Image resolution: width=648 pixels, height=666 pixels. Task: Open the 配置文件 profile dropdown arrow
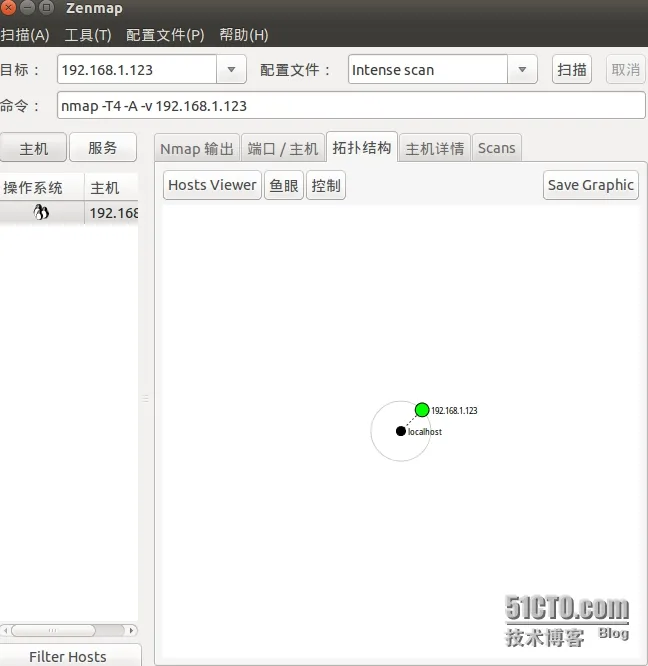pos(522,69)
